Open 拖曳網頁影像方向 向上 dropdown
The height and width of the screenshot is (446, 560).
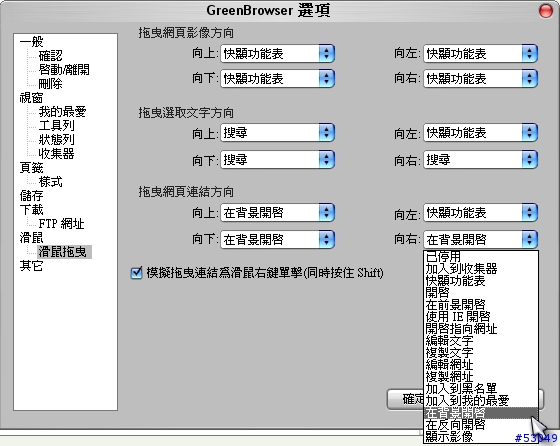pyautogui.click(x=277, y=54)
